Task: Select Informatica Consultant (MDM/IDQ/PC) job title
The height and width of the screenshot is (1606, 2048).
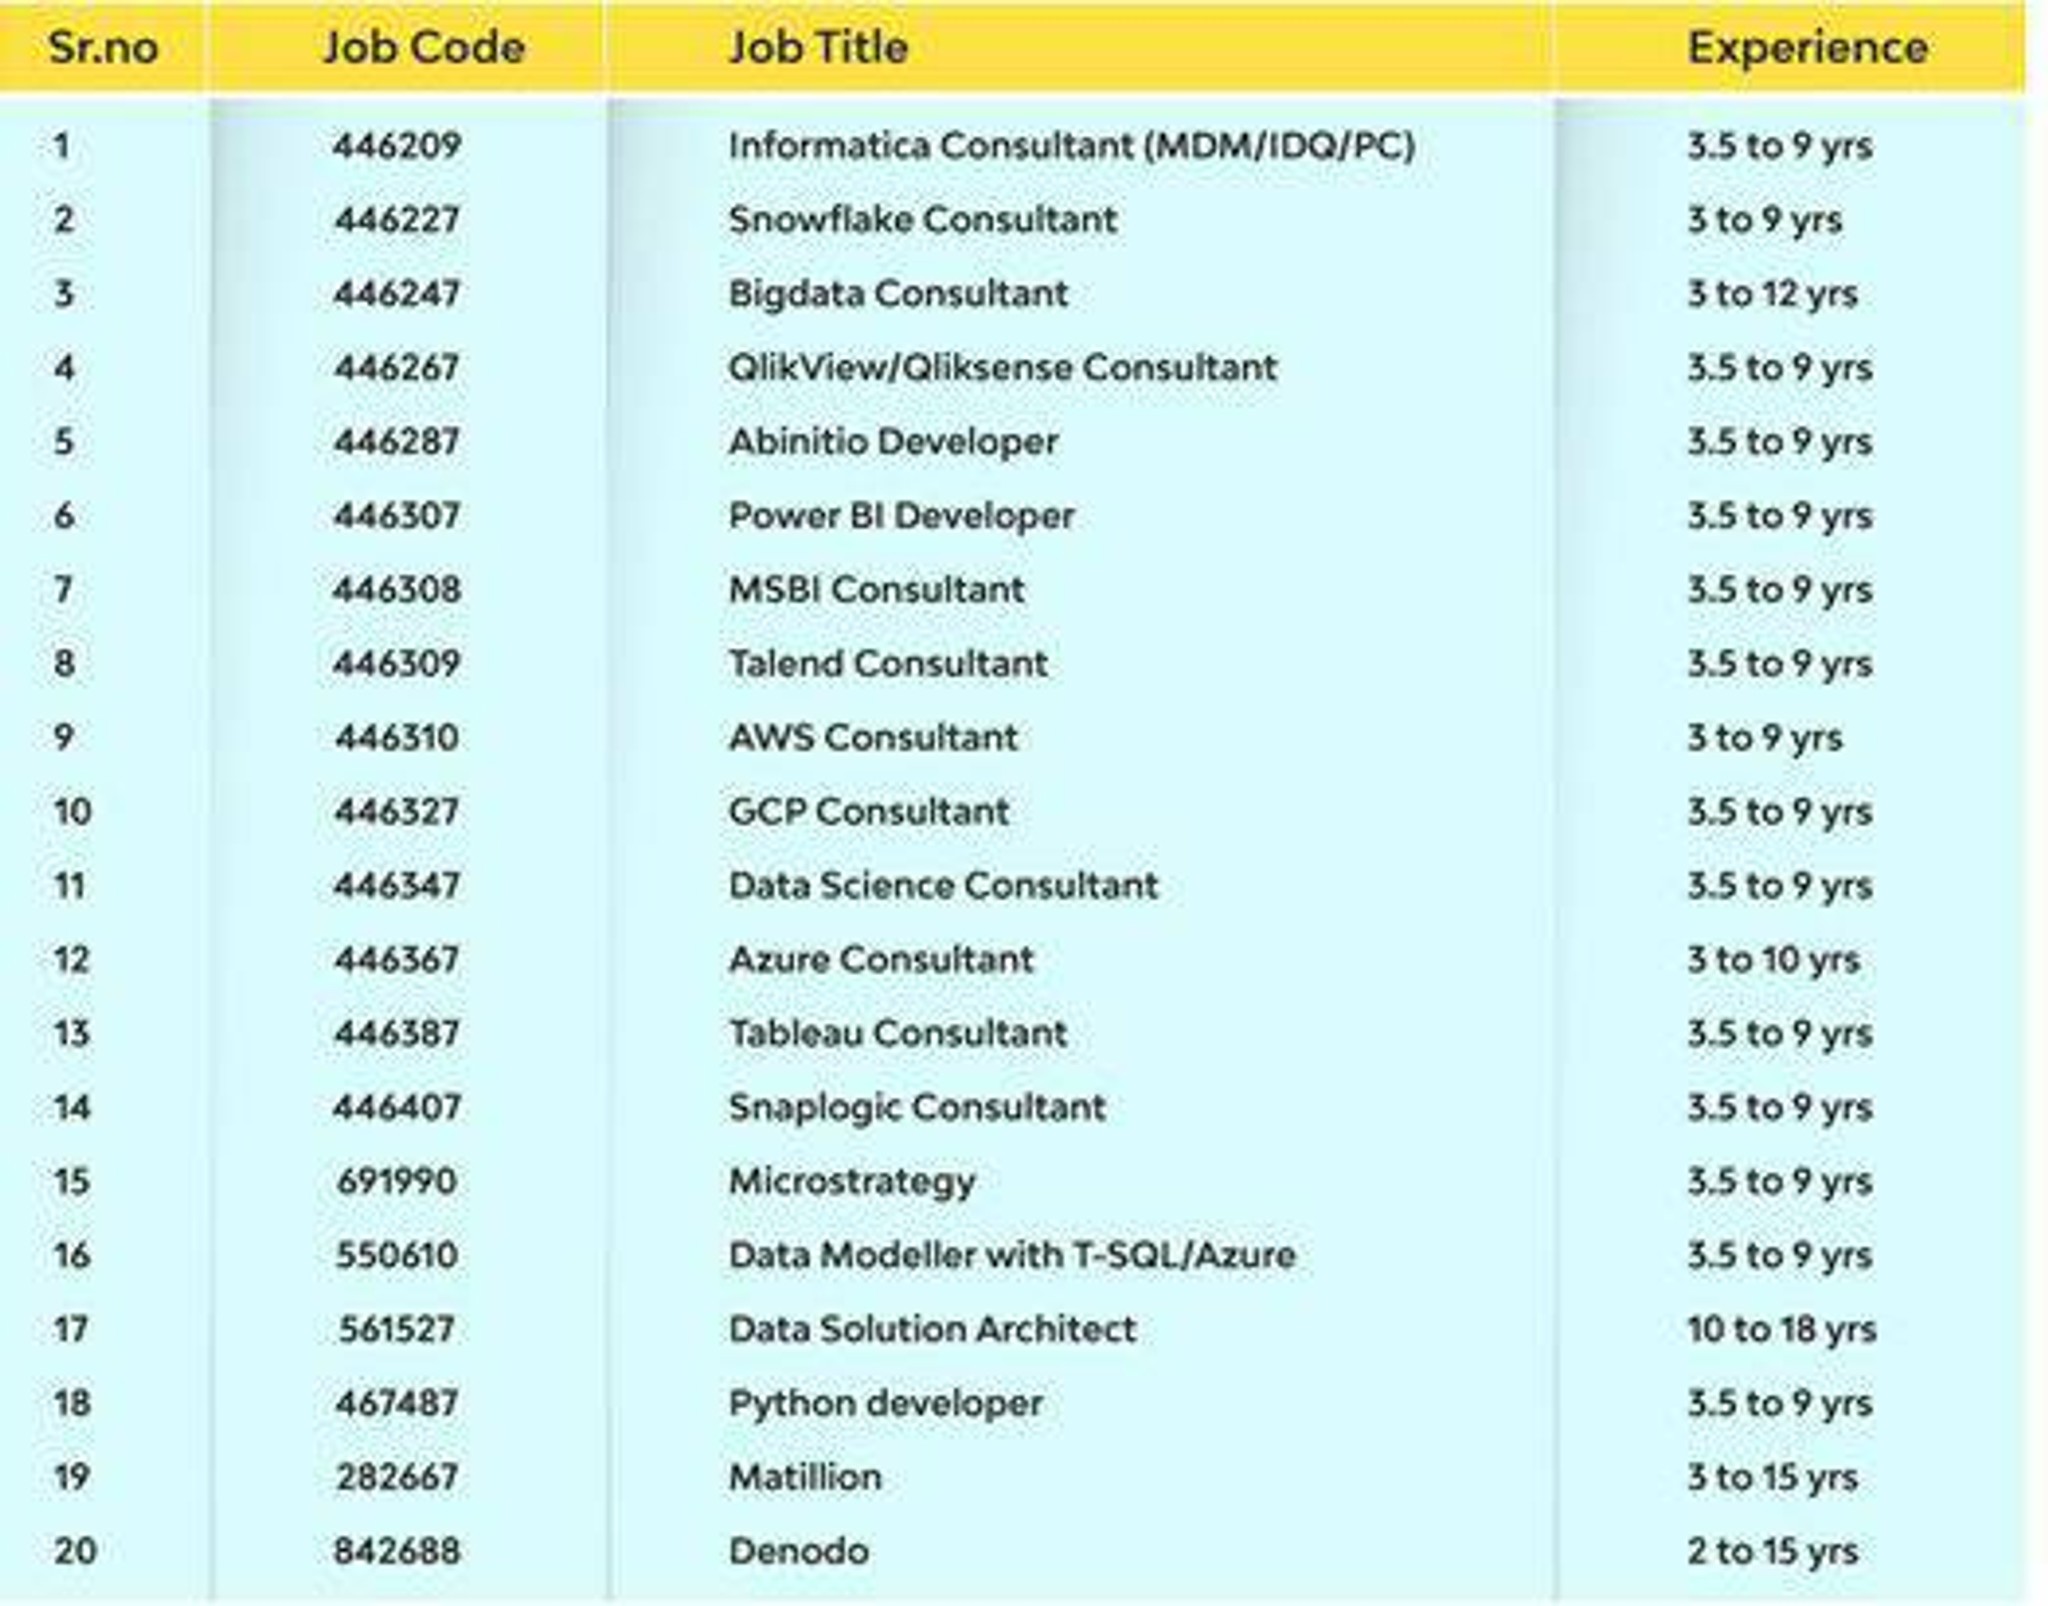Action: point(1071,146)
